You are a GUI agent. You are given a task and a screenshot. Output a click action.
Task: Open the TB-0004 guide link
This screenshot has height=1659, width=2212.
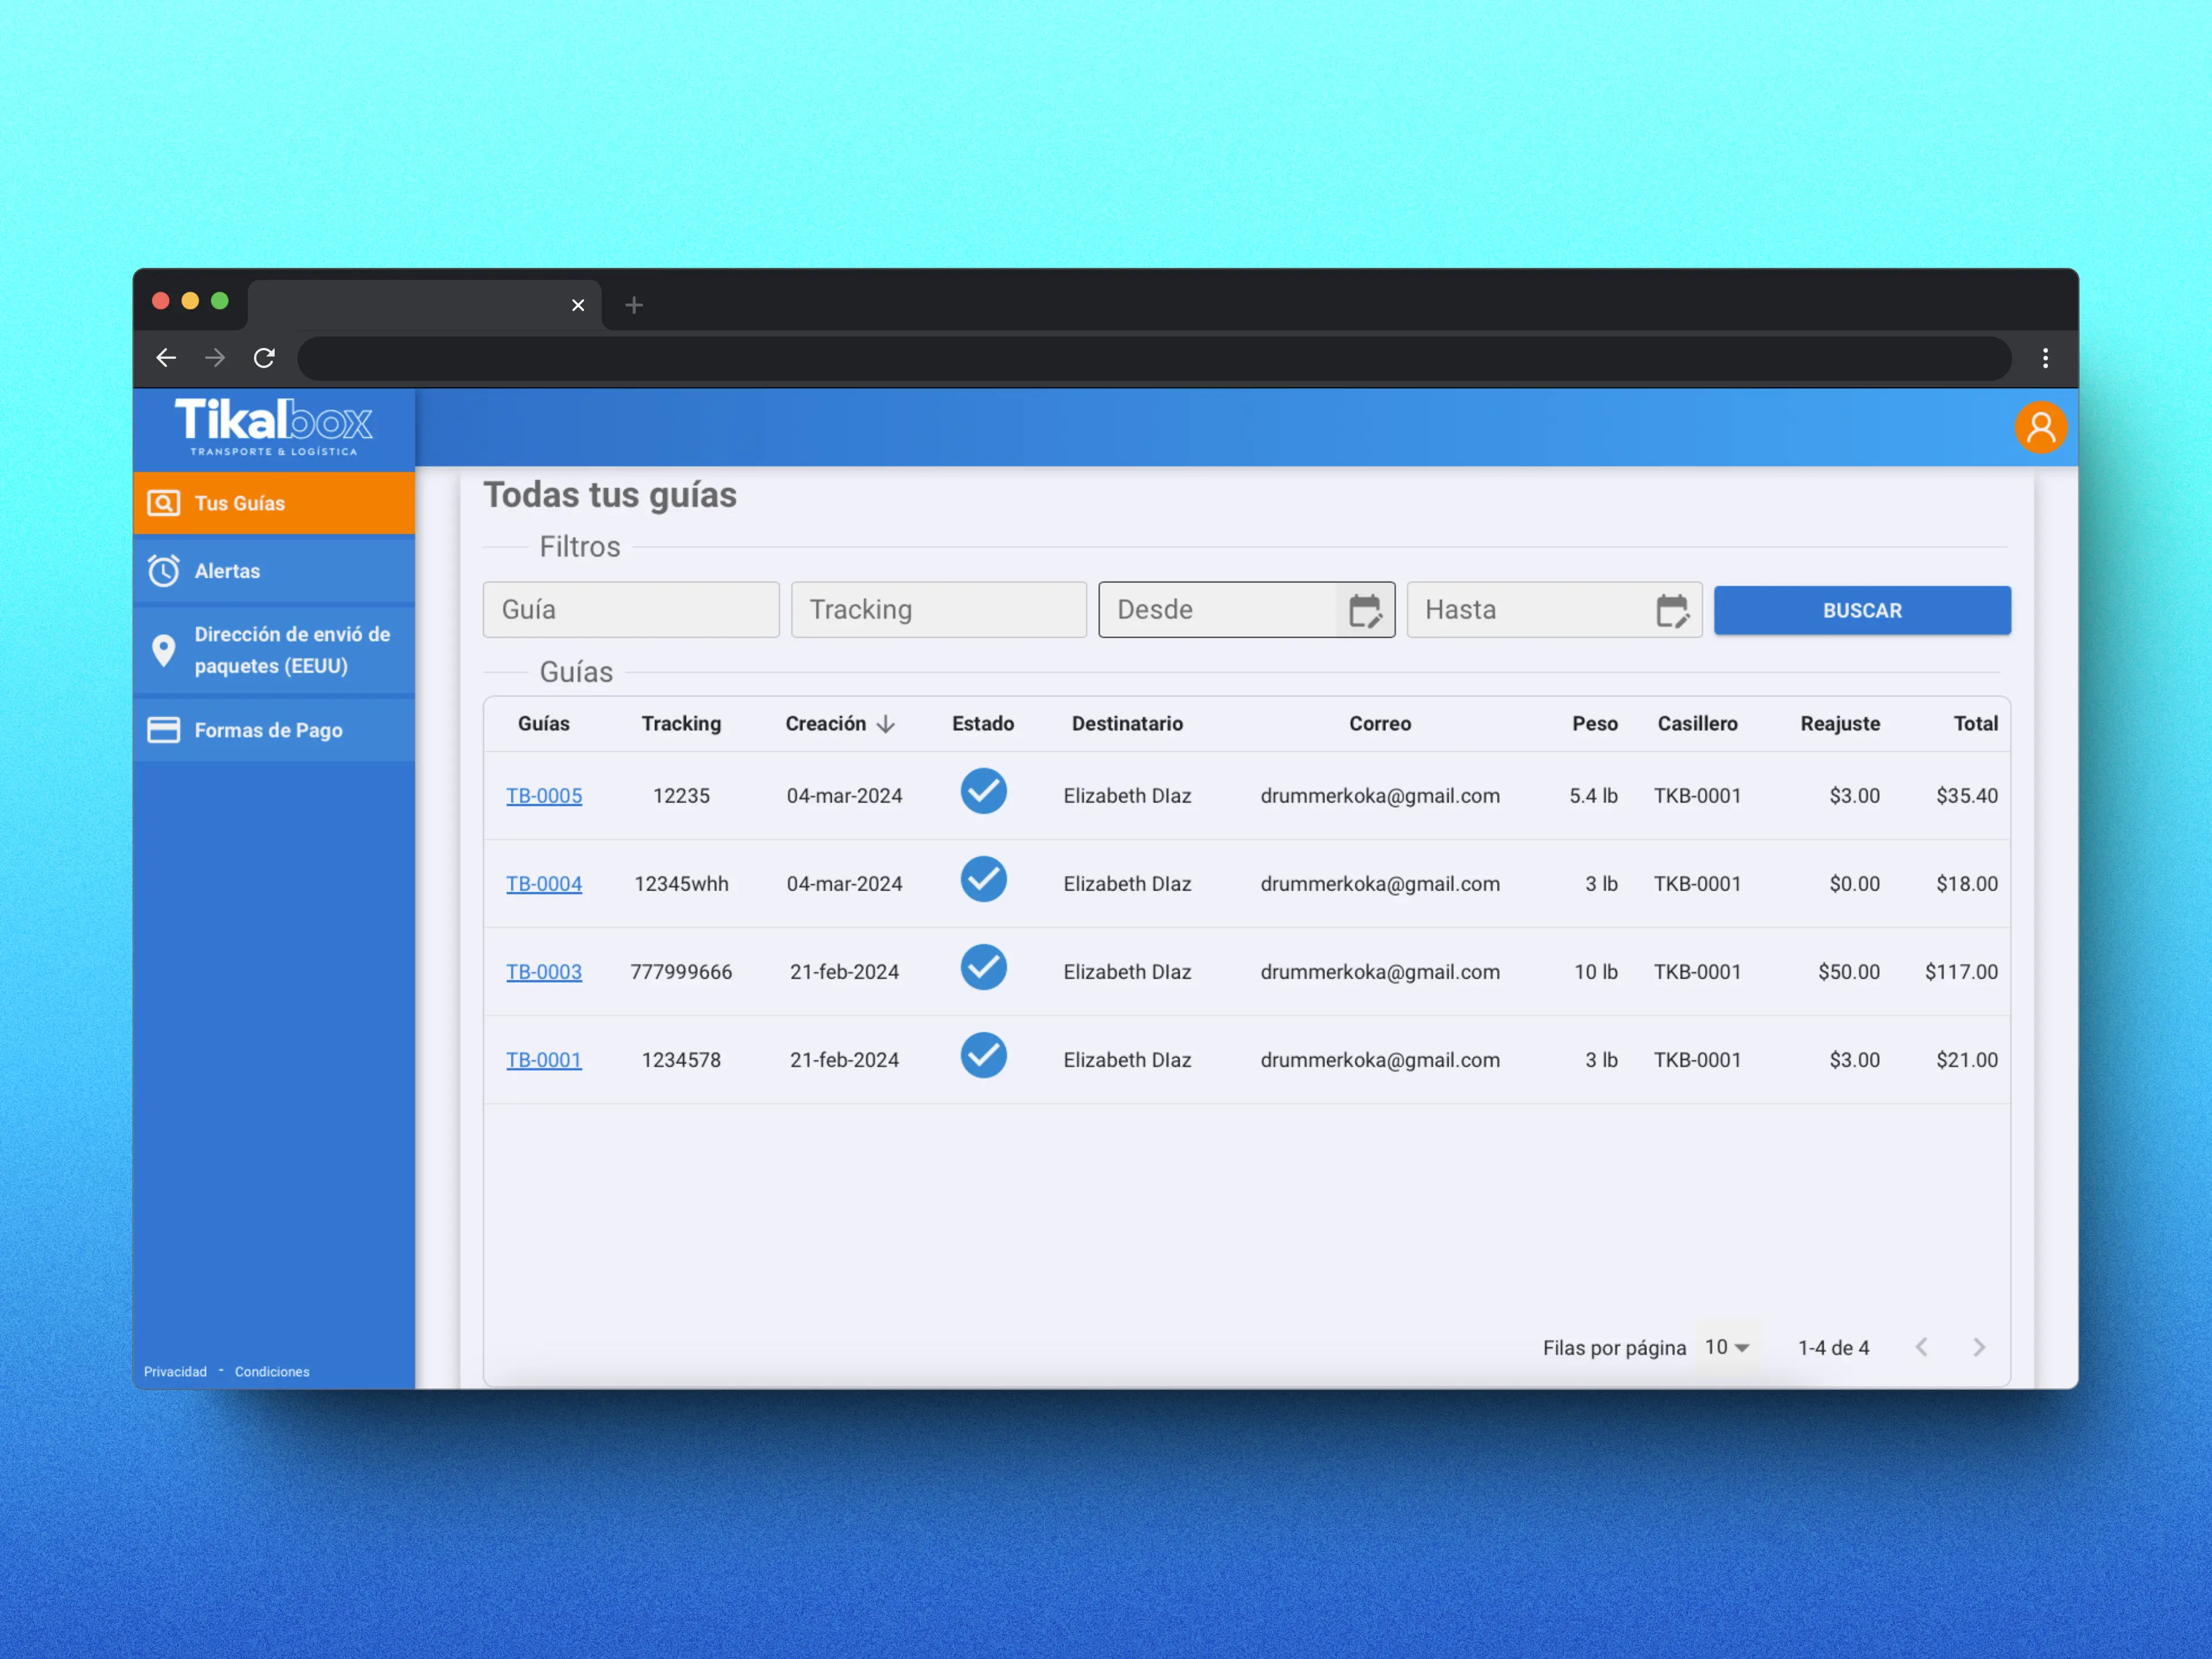coord(544,884)
